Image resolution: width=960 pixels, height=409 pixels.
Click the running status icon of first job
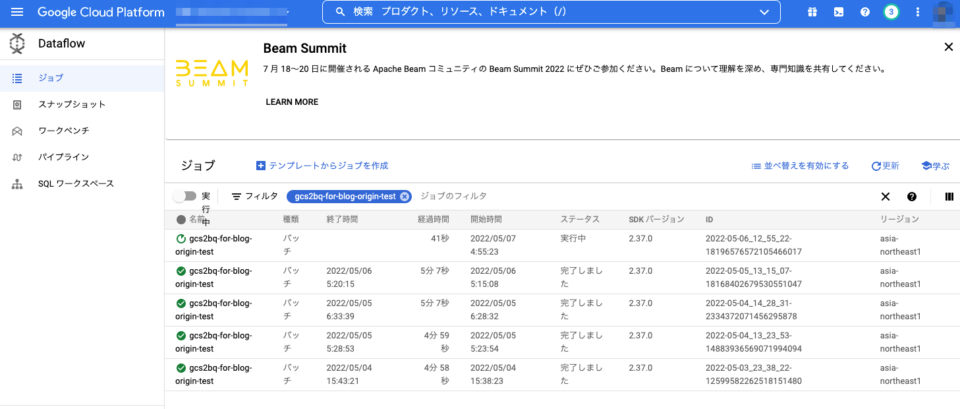[x=181, y=239]
